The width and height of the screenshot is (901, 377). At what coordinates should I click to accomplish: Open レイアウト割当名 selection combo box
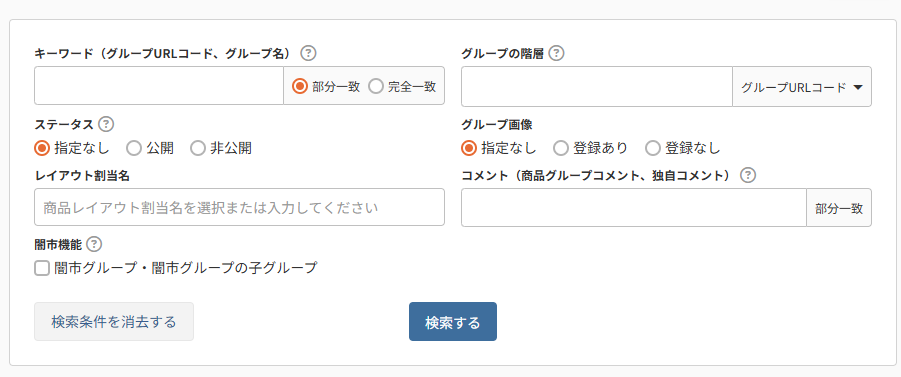click(x=239, y=207)
